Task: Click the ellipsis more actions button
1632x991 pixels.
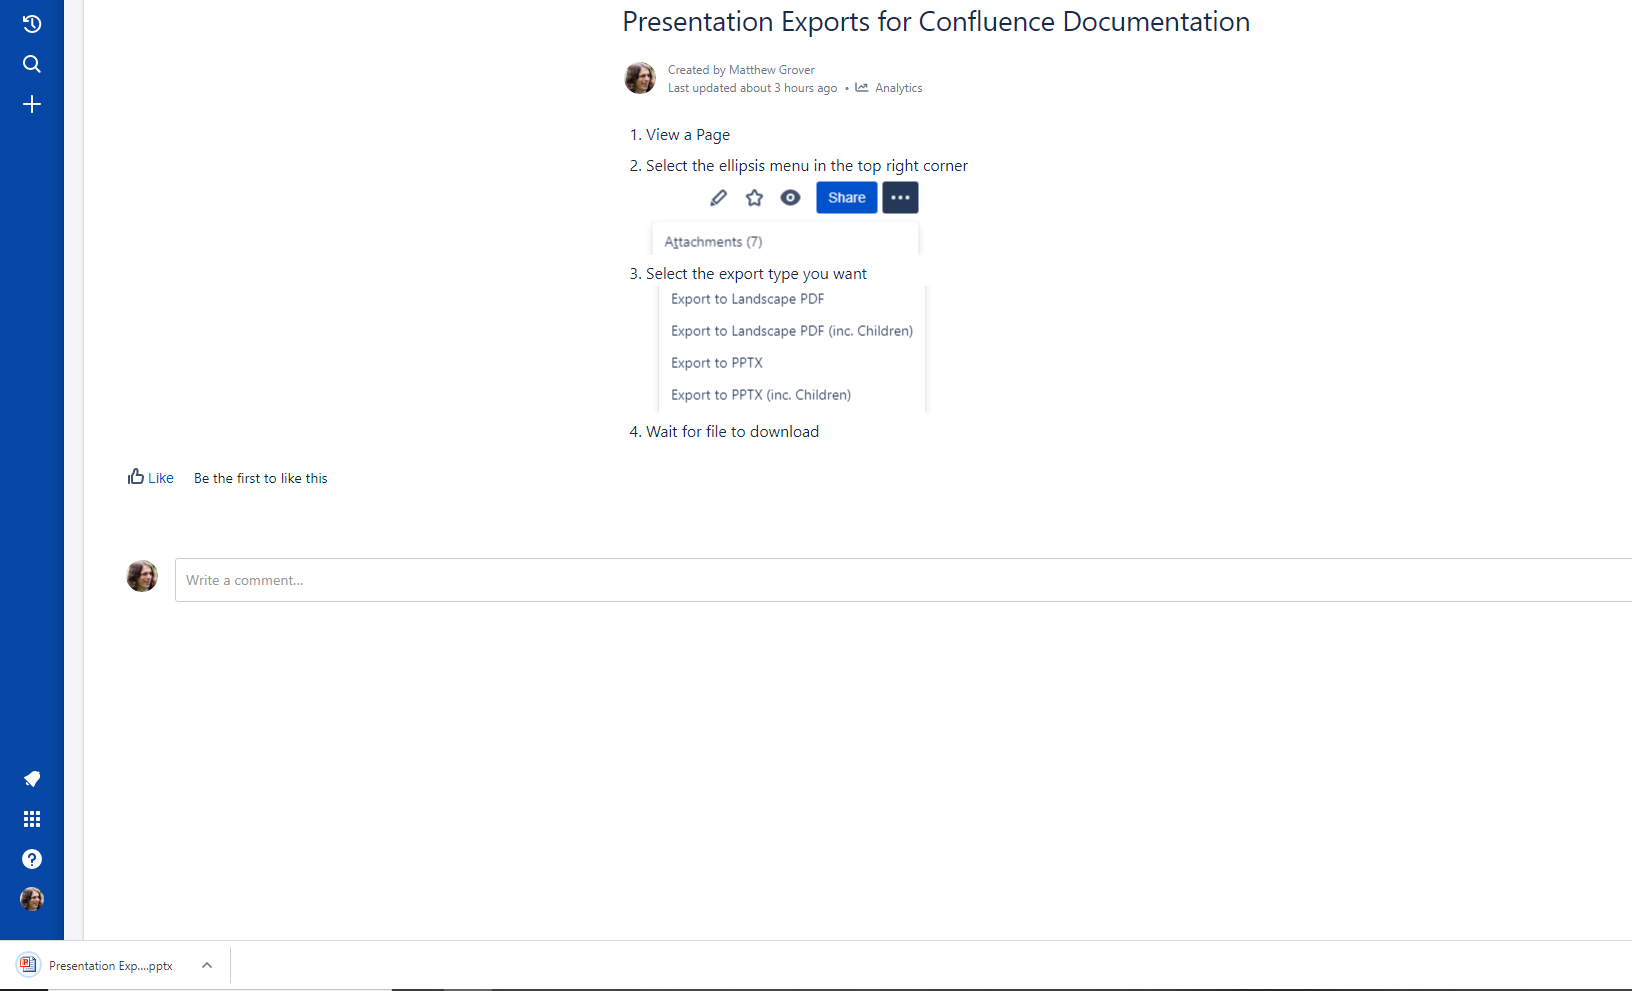Action: coord(900,198)
